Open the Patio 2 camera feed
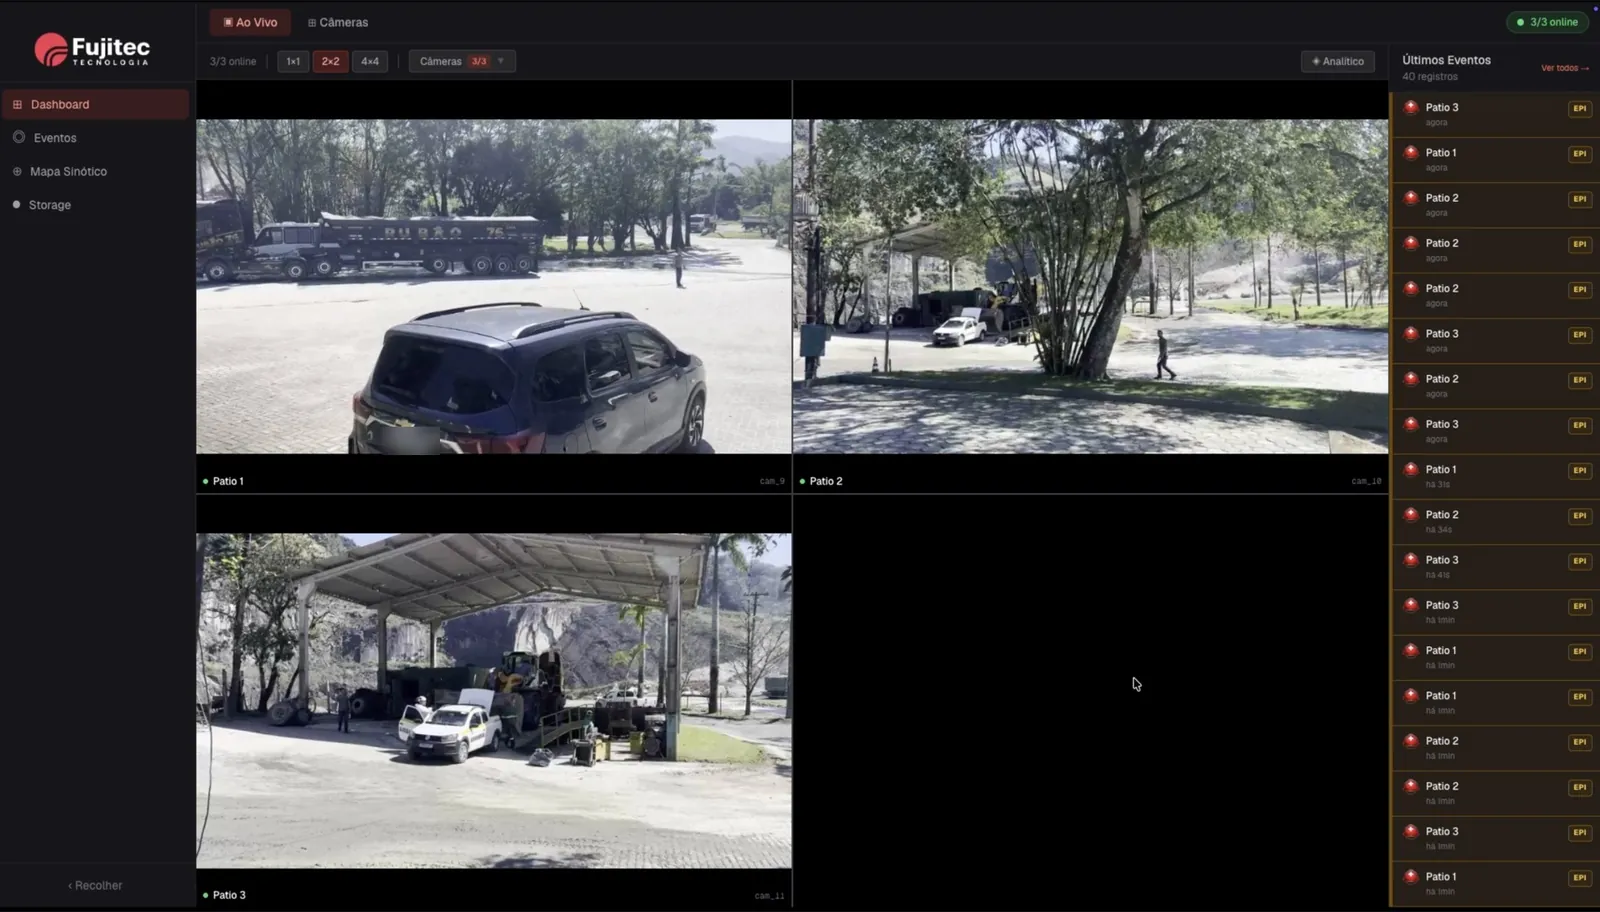Screen dimensions: 1600x912 [x=1090, y=287]
